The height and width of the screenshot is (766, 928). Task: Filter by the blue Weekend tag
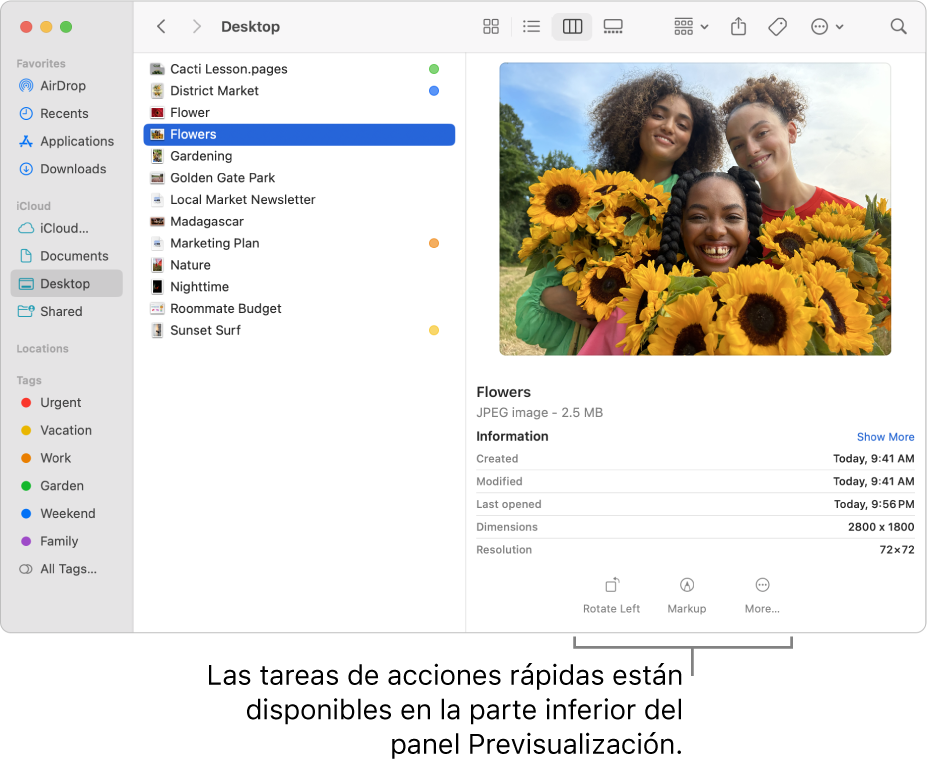point(67,514)
